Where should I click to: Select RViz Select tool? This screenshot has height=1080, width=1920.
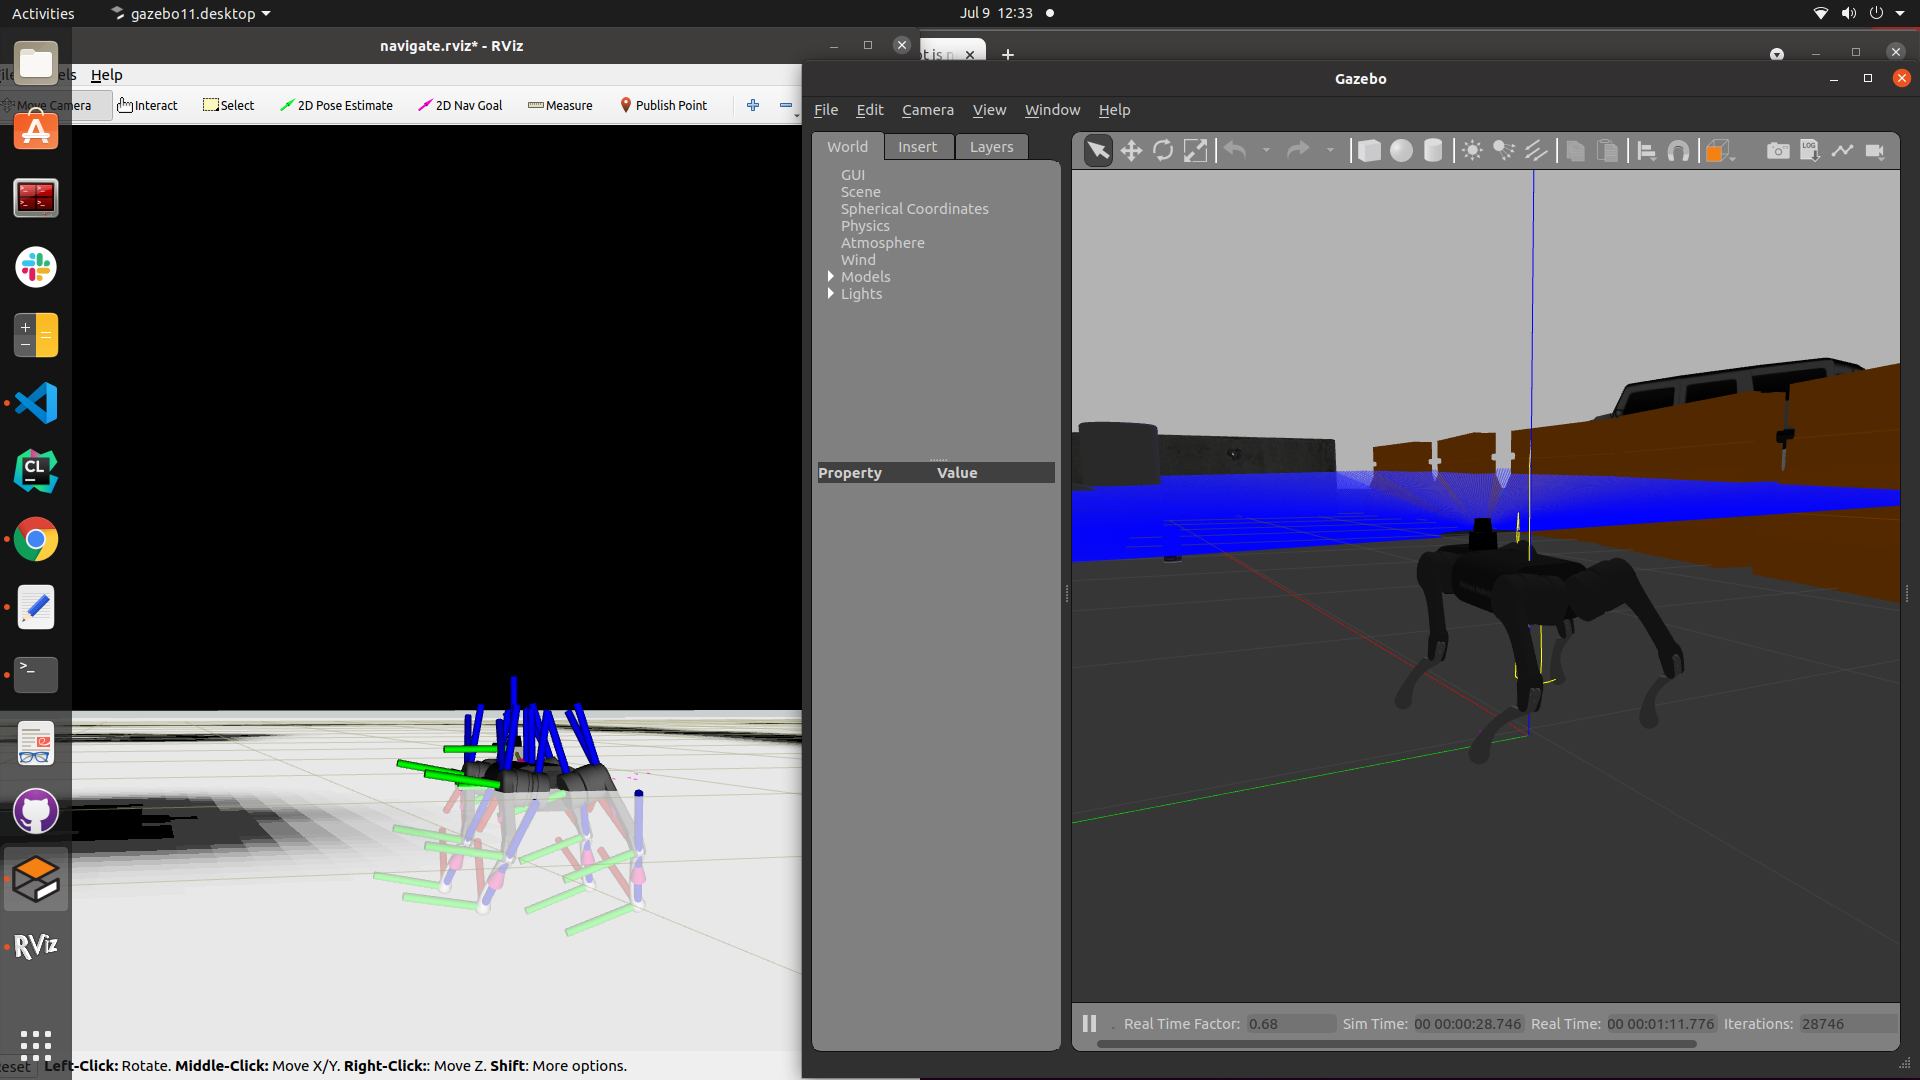(x=228, y=105)
